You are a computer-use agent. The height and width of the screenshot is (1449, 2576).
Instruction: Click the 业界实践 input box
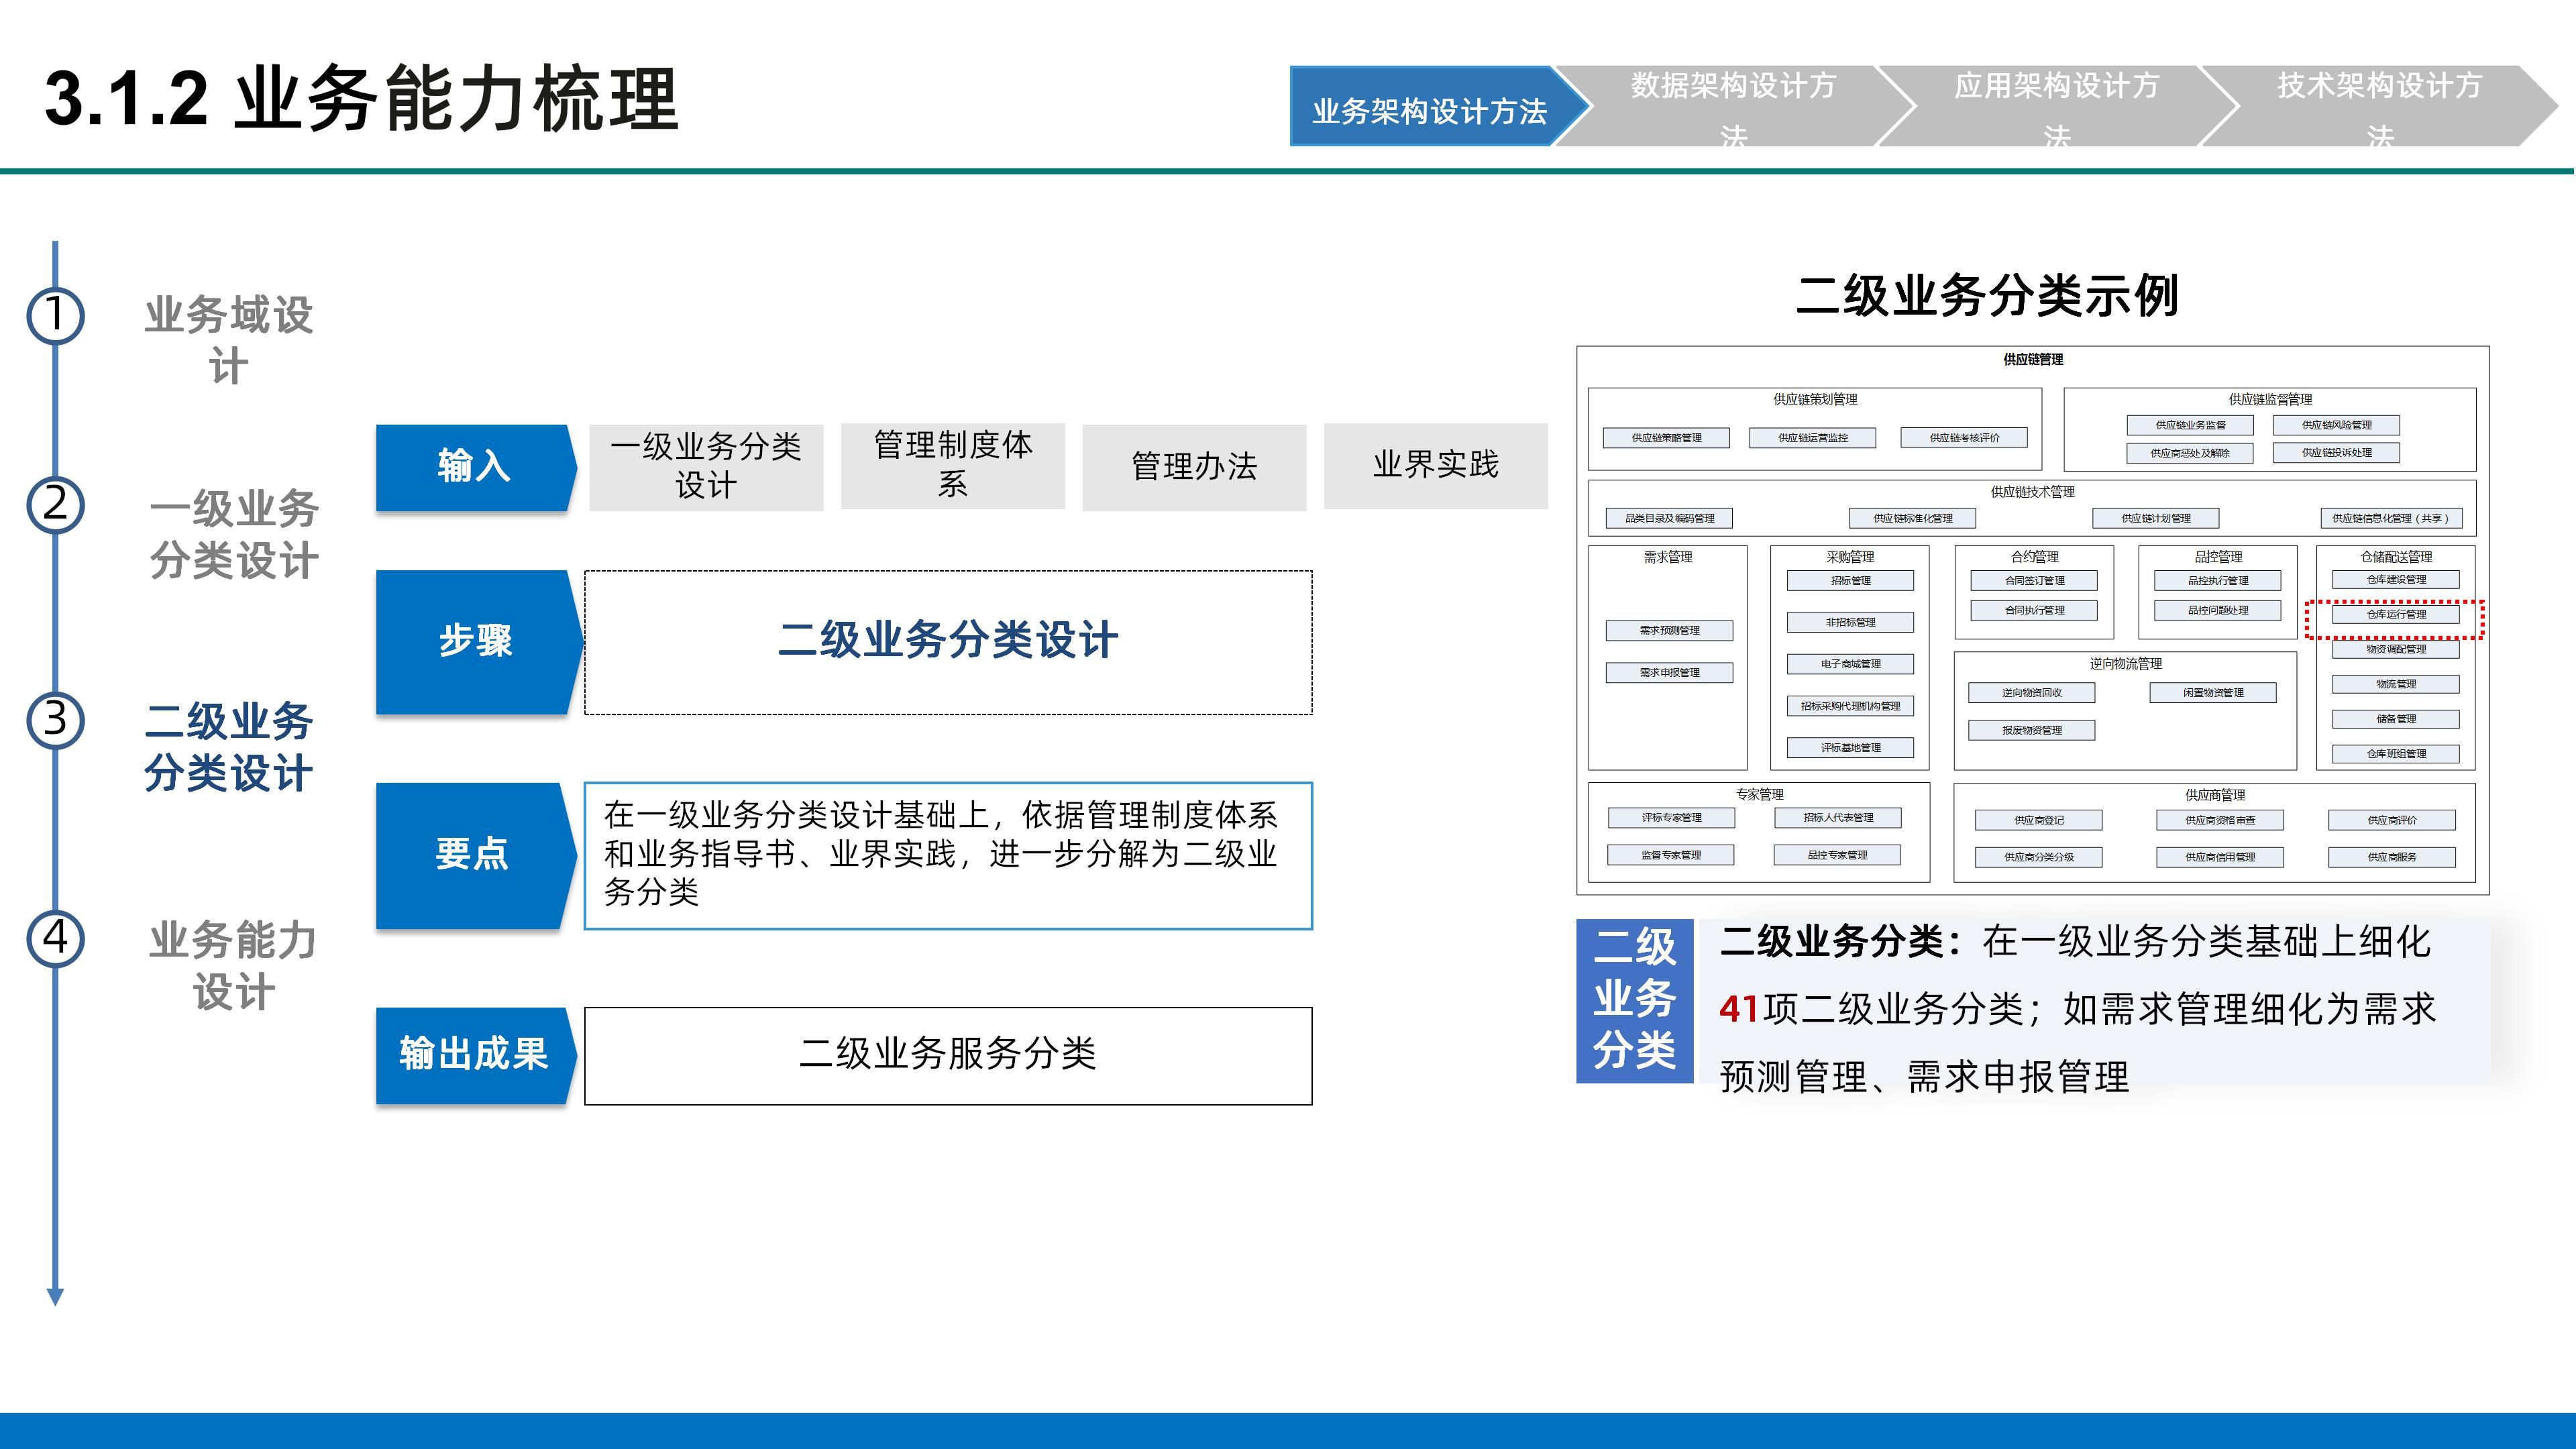click(1436, 466)
